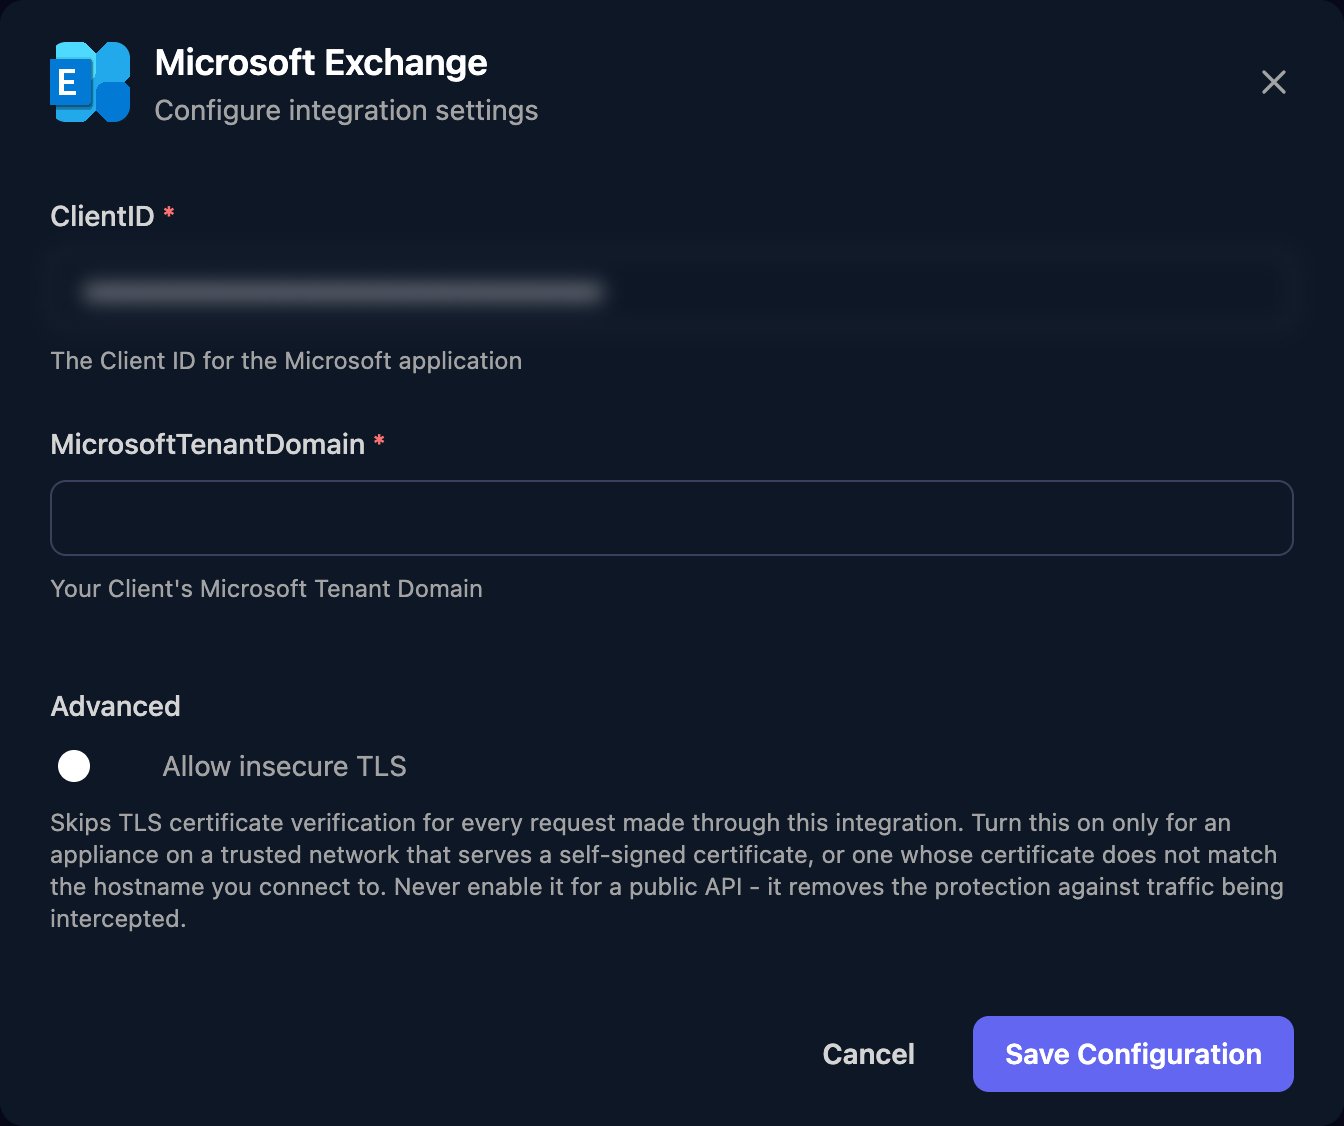This screenshot has width=1344, height=1126.
Task: Focus the ClientID input field
Action: 671,291
